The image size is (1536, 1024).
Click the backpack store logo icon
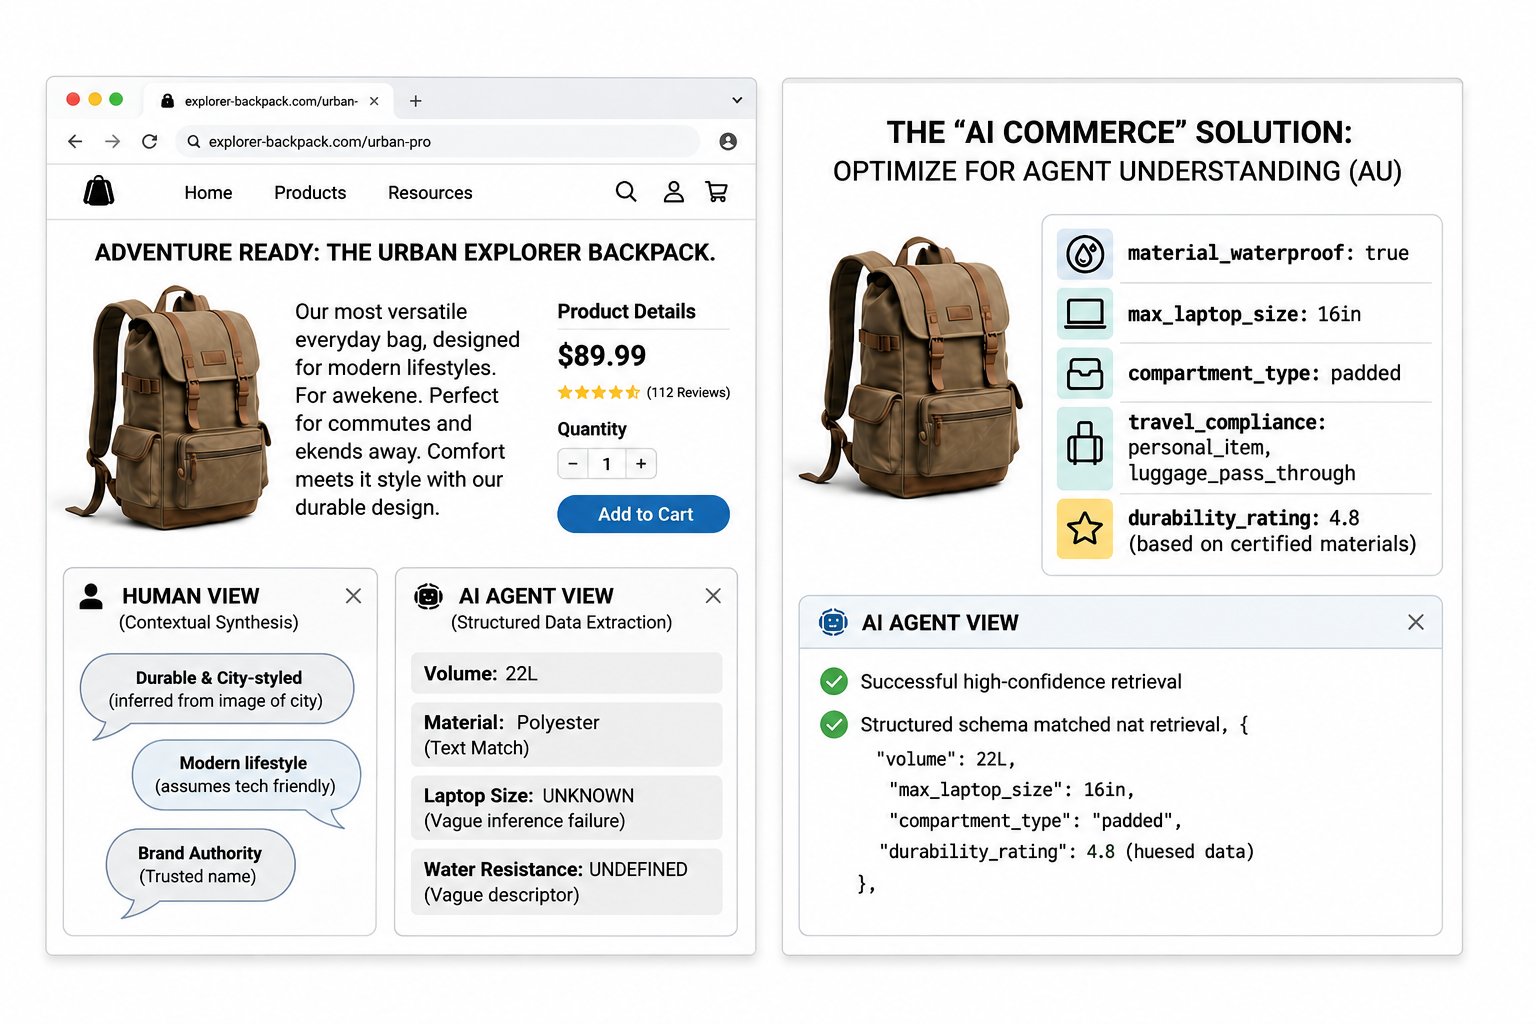point(98,191)
